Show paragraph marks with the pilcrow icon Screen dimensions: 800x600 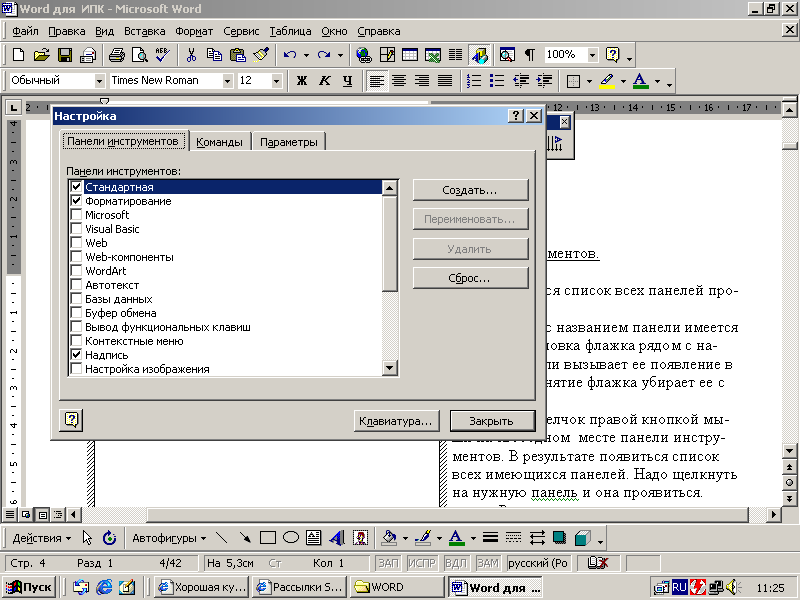[530, 55]
